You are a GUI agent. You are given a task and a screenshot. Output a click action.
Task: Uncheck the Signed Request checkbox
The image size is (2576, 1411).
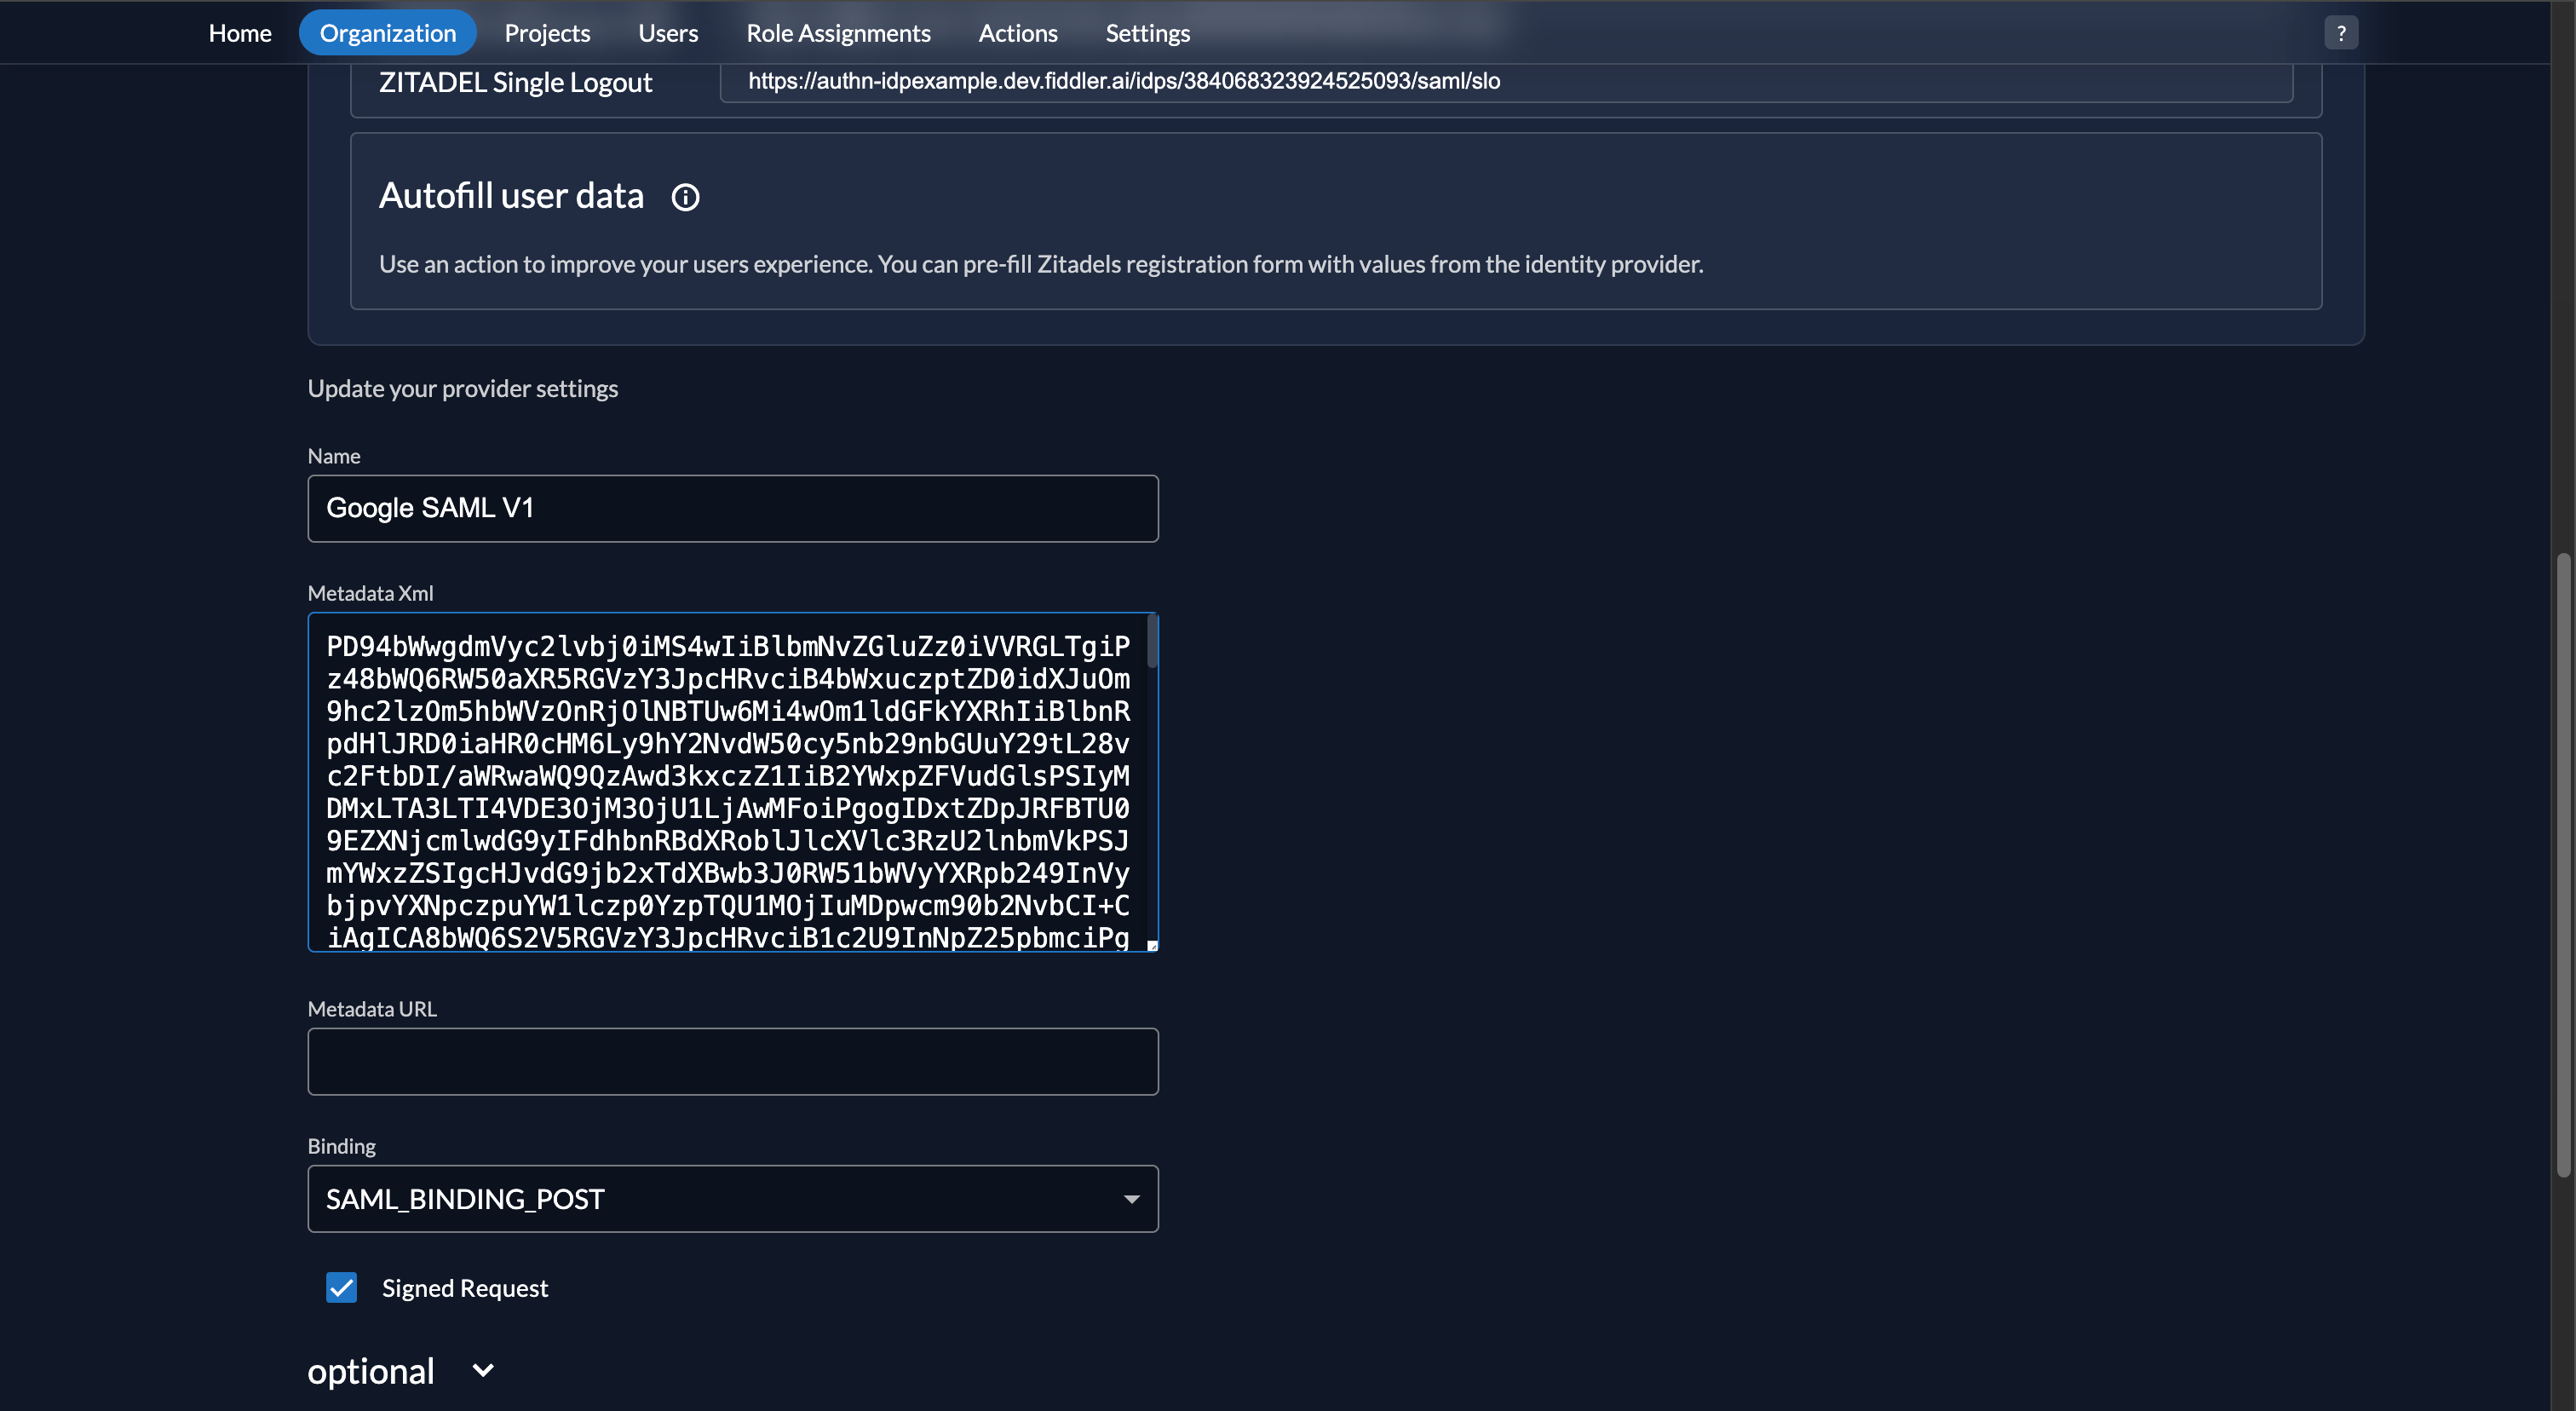tap(342, 1288)
